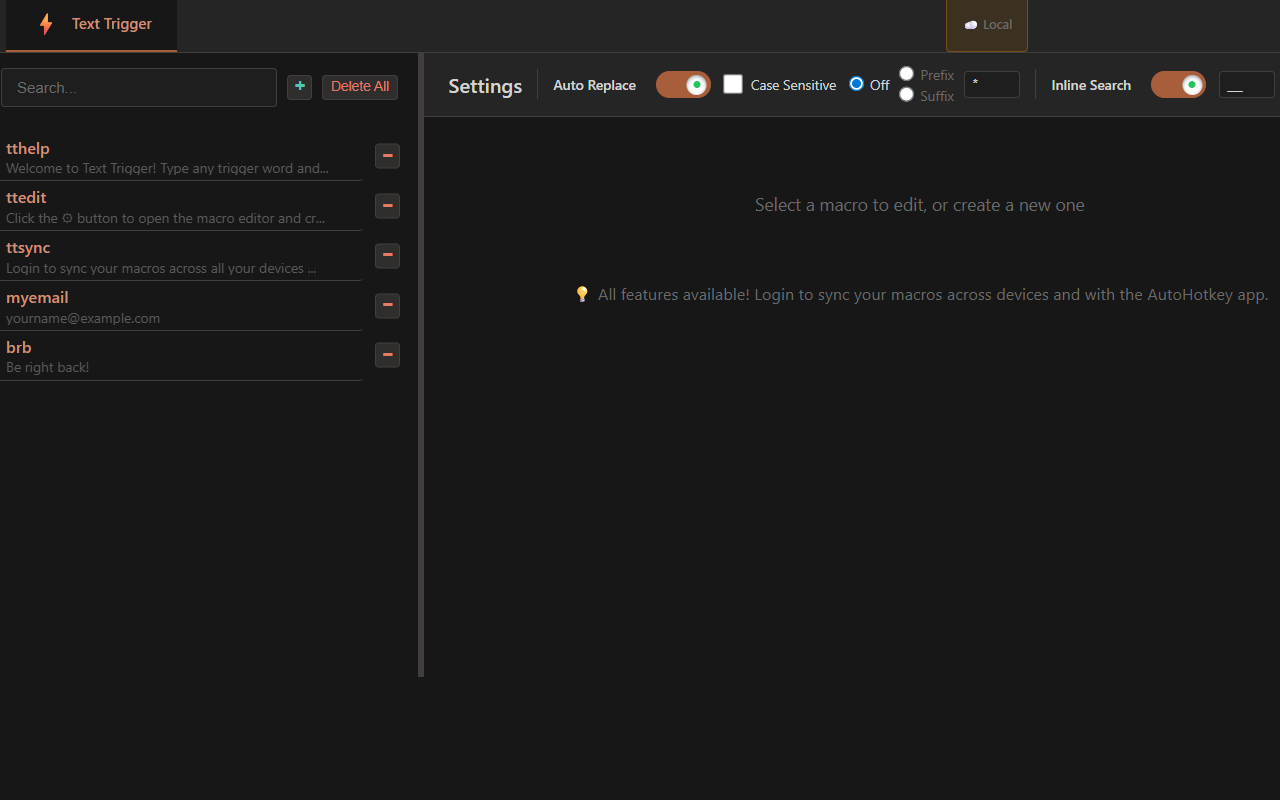Image resolution: width=1280 pixels, height=800 pixels.
Task: Click the 'yourname@example.com' macro text
Action: click(83, 318)
